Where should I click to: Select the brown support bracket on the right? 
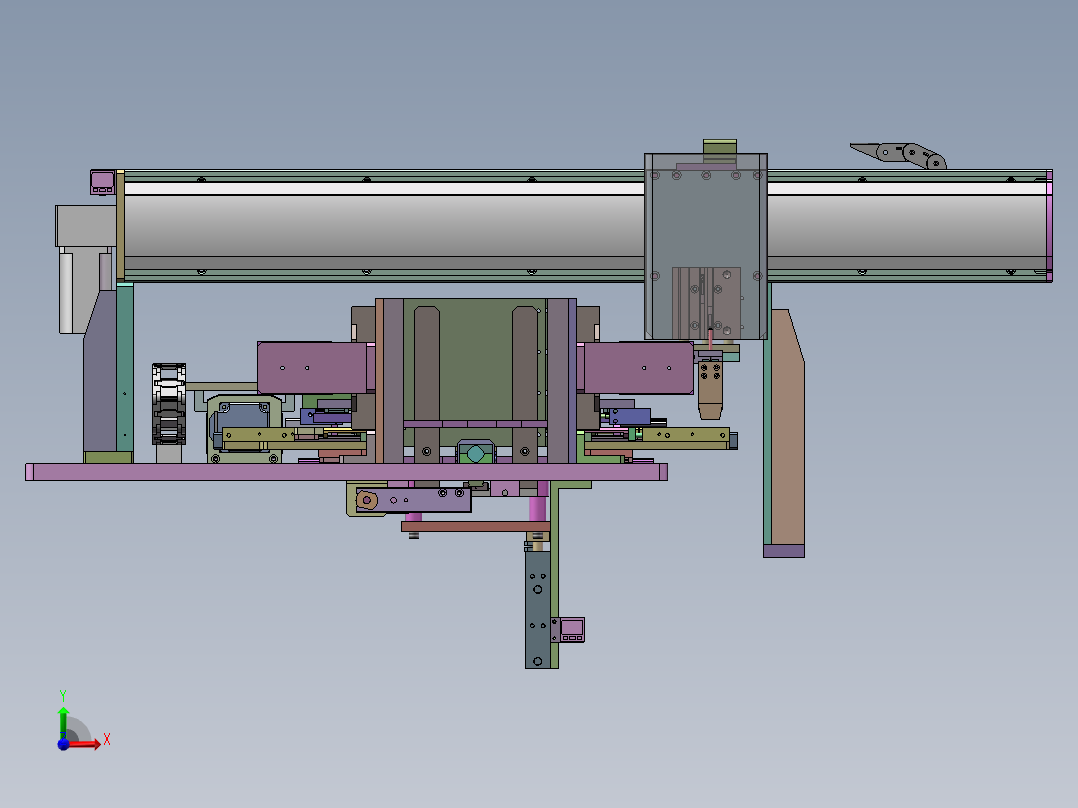pyautogui.click(x=787, y=426)
